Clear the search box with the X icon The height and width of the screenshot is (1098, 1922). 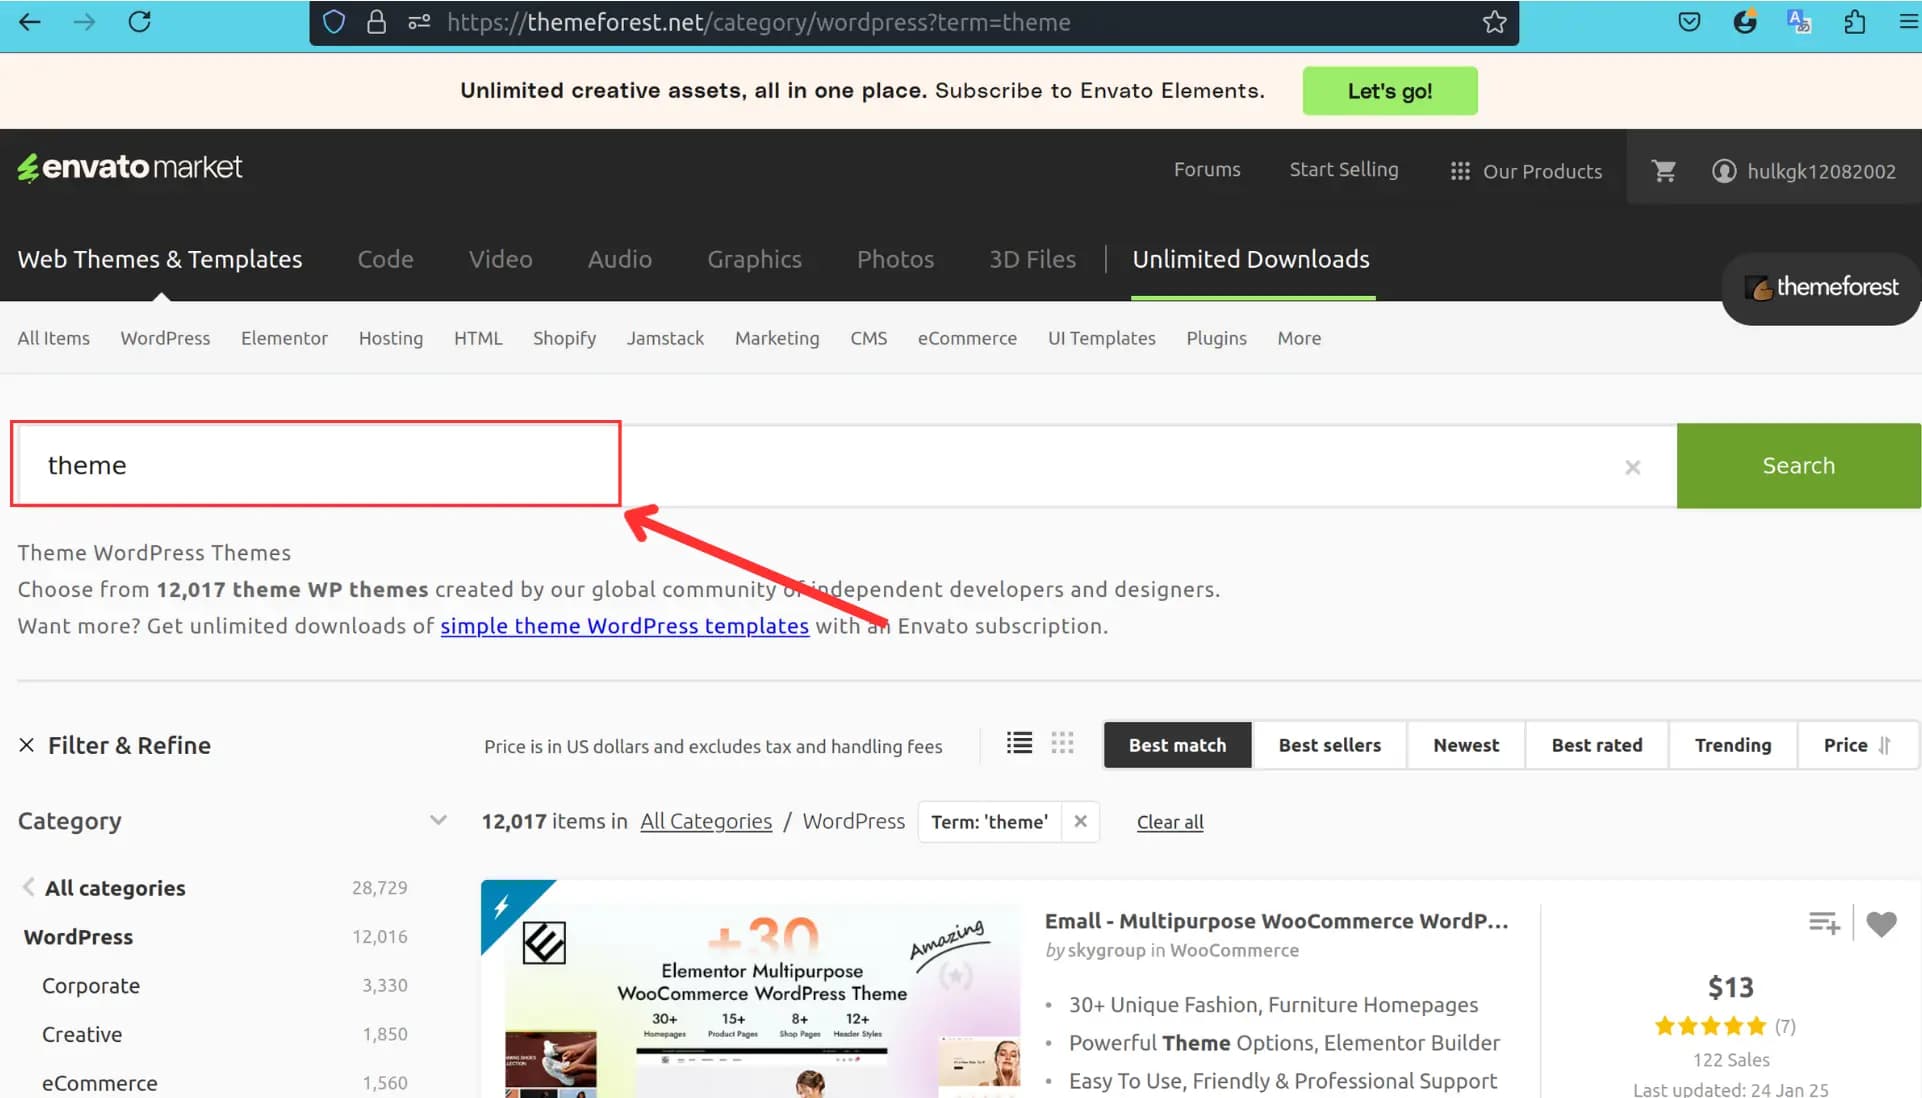click(x=1633, y=467)
